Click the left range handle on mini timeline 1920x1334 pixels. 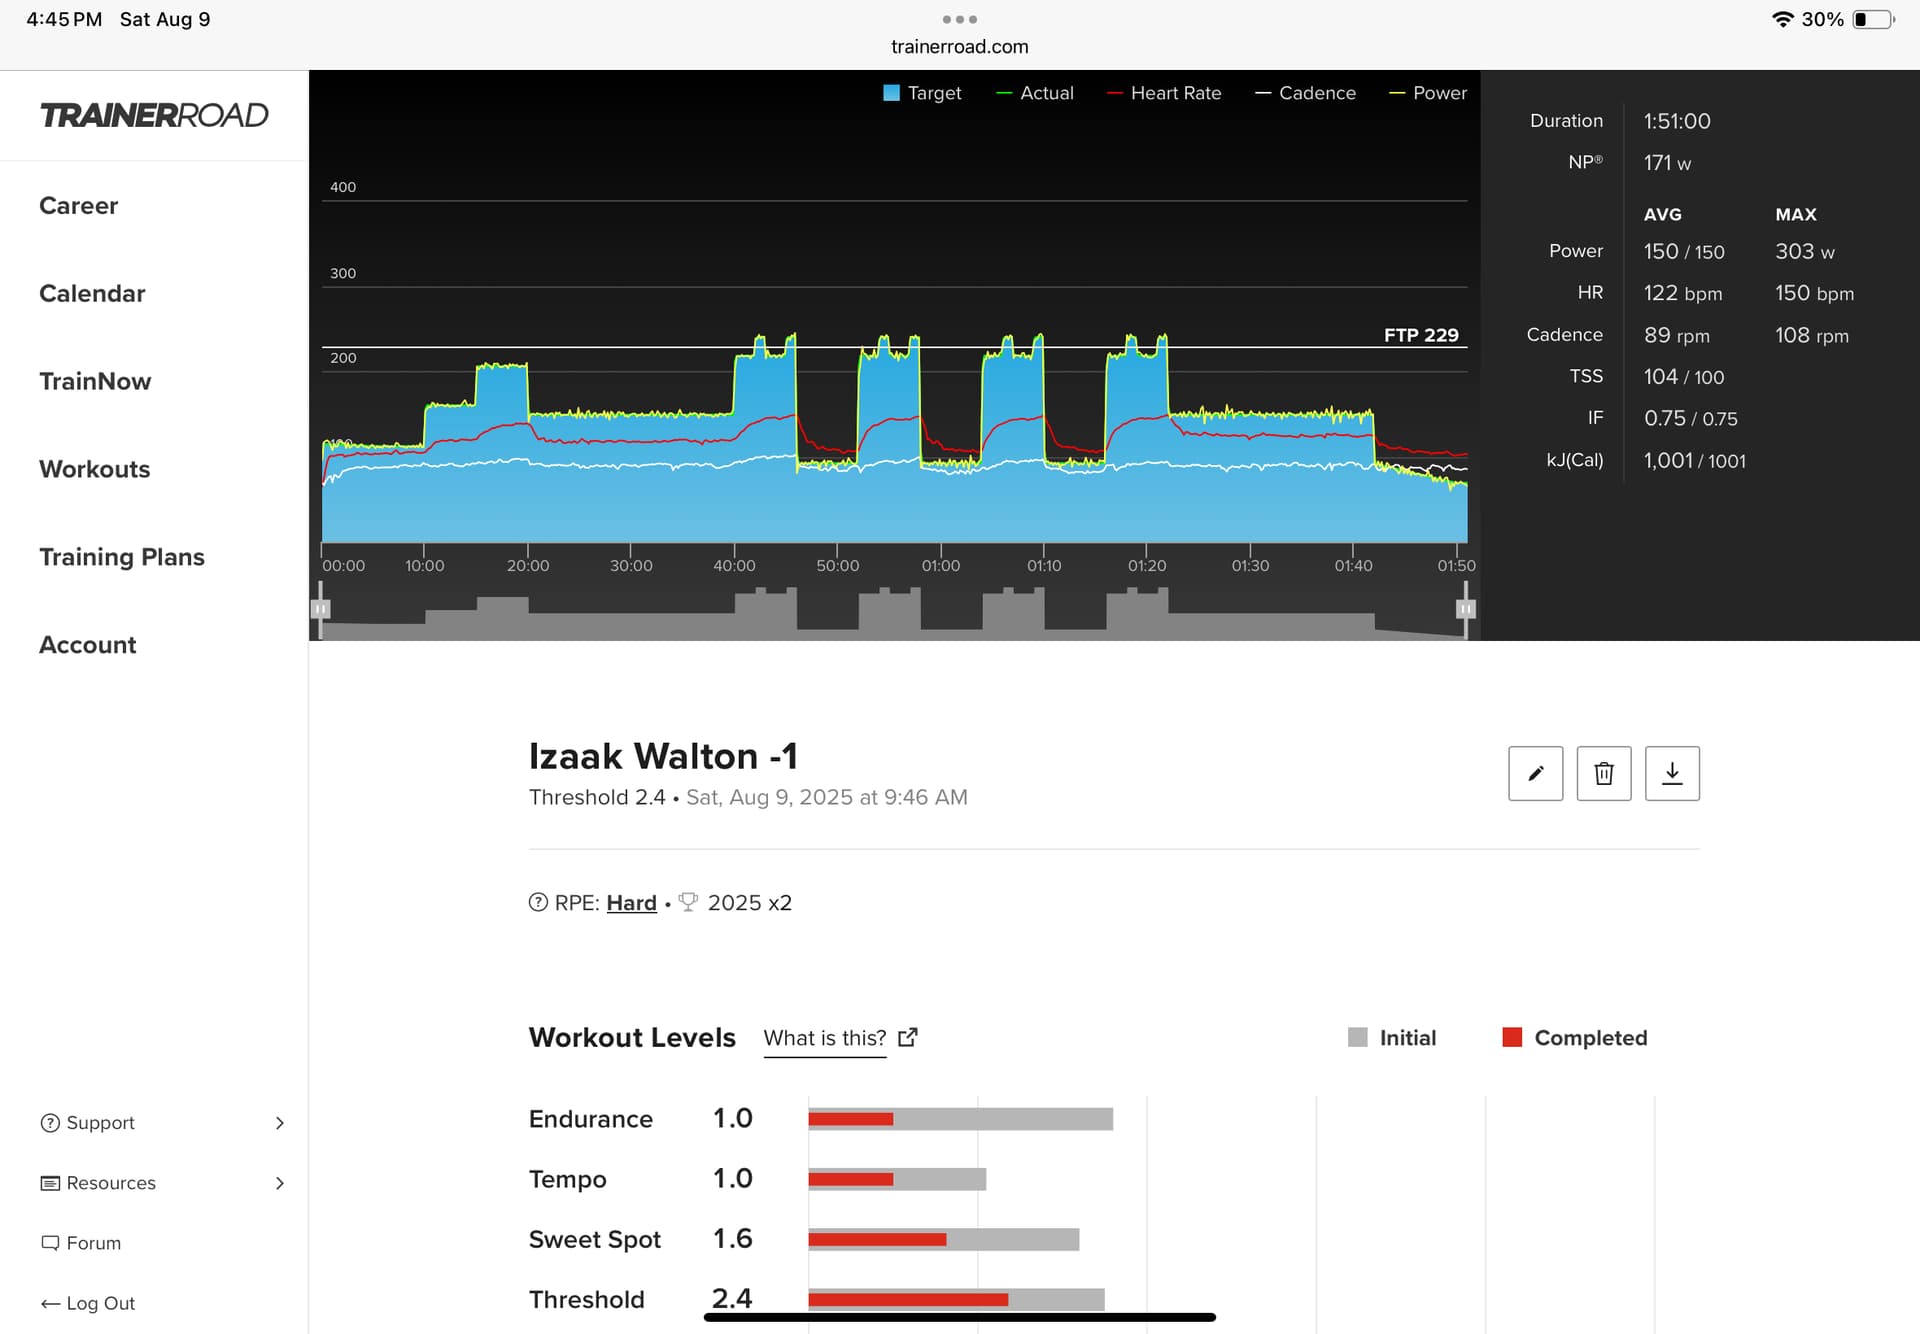(x=320, y=608)
